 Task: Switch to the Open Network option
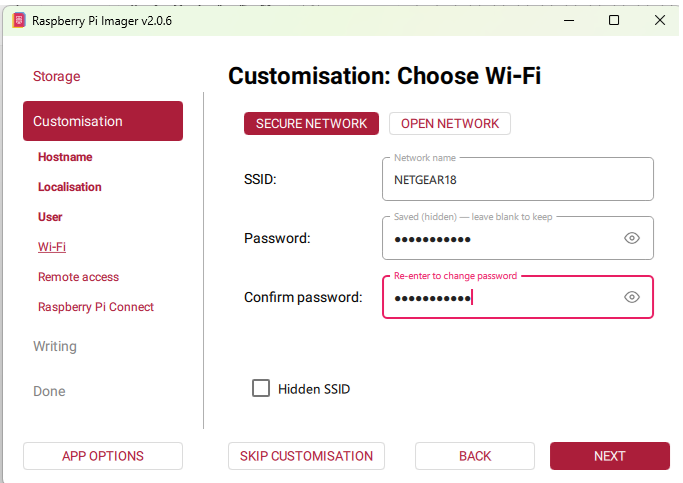coord(449,123)
